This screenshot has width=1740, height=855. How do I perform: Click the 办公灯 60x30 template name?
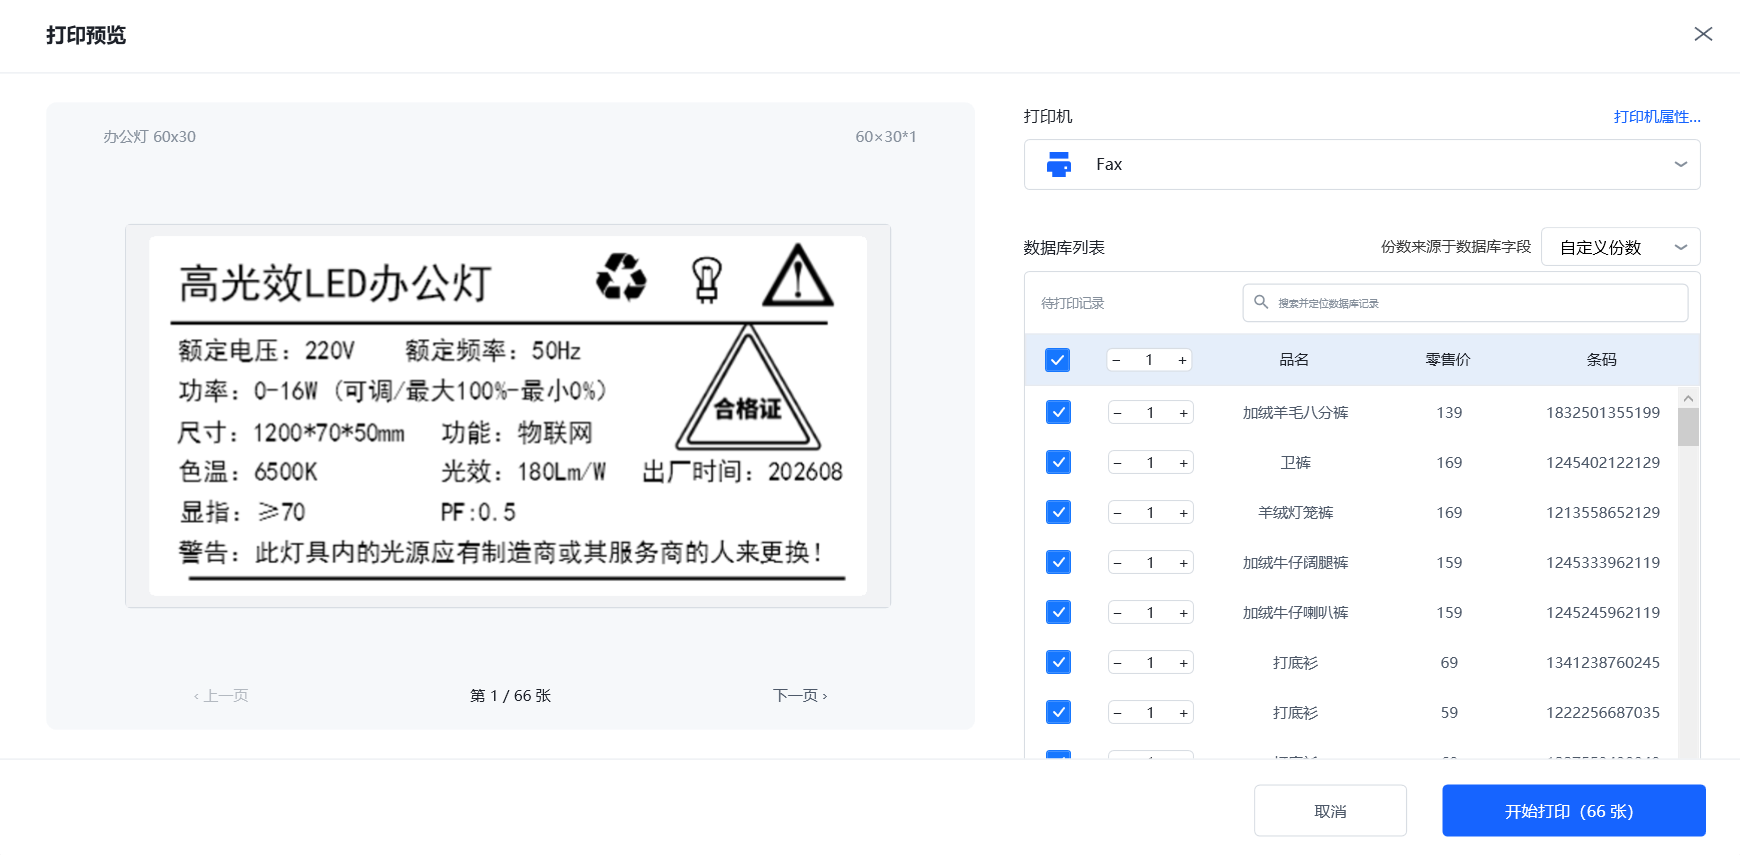point(149,136)
